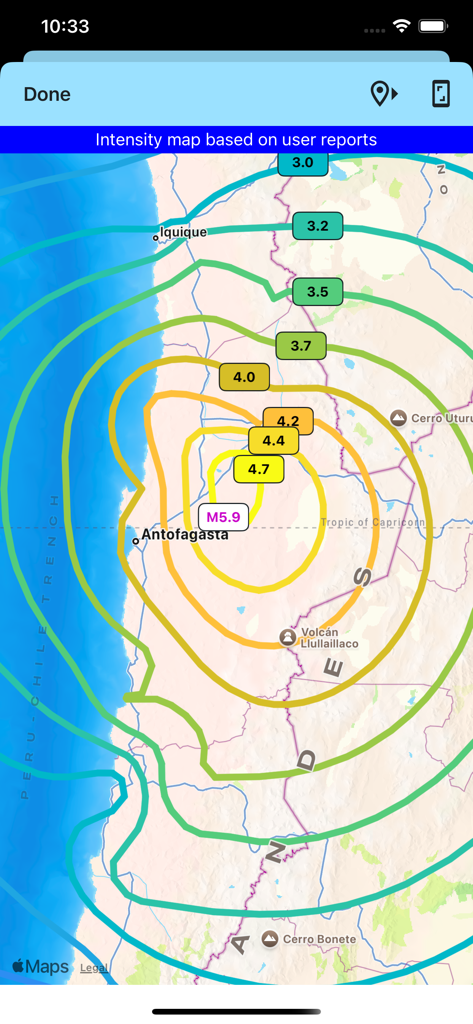
Task: Tap the phone screen orientation icon
Action: 442,94
